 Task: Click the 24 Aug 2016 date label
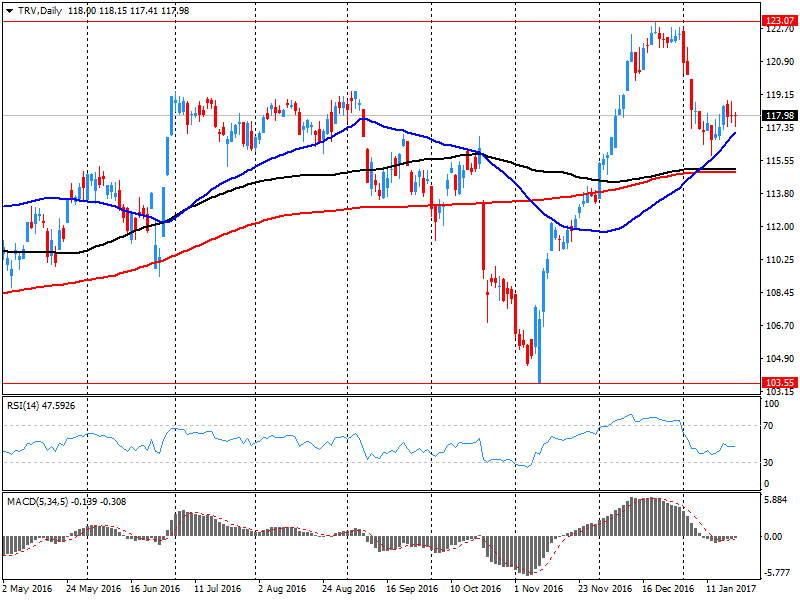[348, 589]
